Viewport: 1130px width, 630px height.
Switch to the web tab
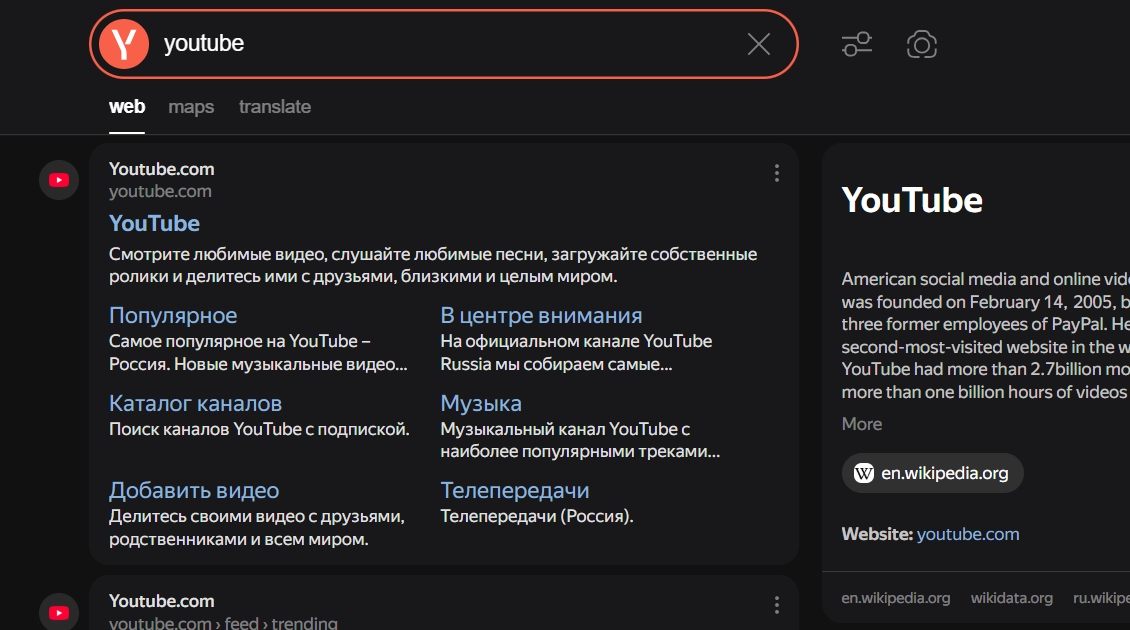(x=127, y=107)
